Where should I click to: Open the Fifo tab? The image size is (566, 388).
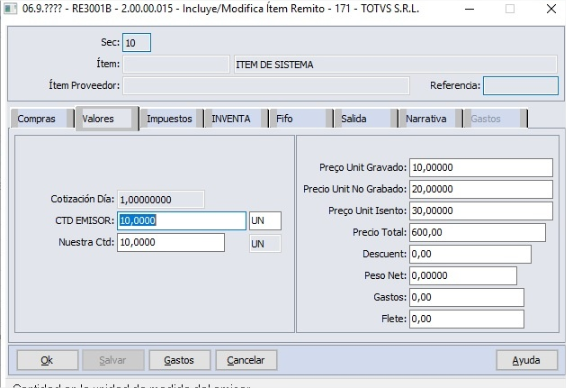tap(301, 119)
